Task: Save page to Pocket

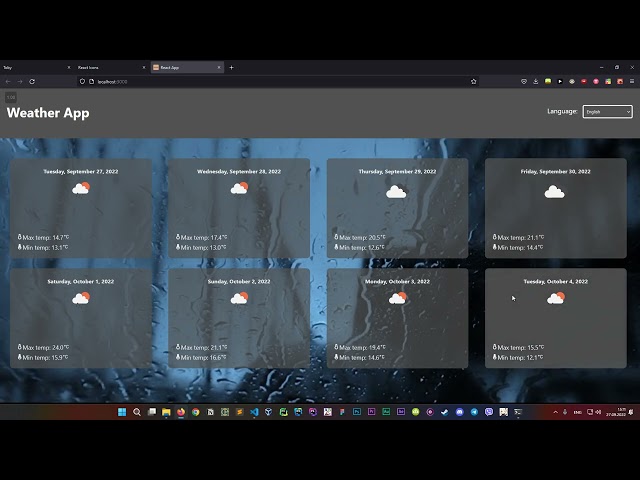Action: (524, 82)
